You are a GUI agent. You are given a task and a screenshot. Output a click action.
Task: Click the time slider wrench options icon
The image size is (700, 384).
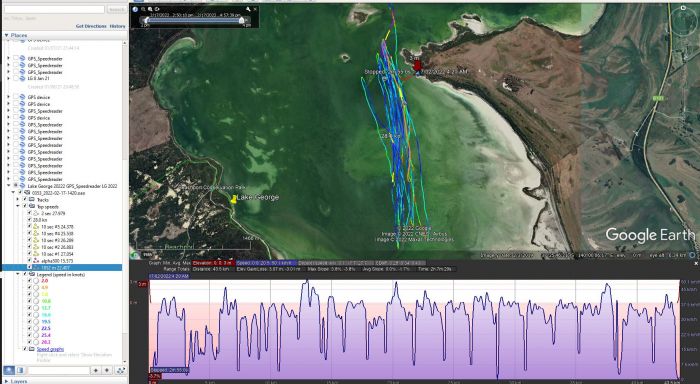pos(248,9)
